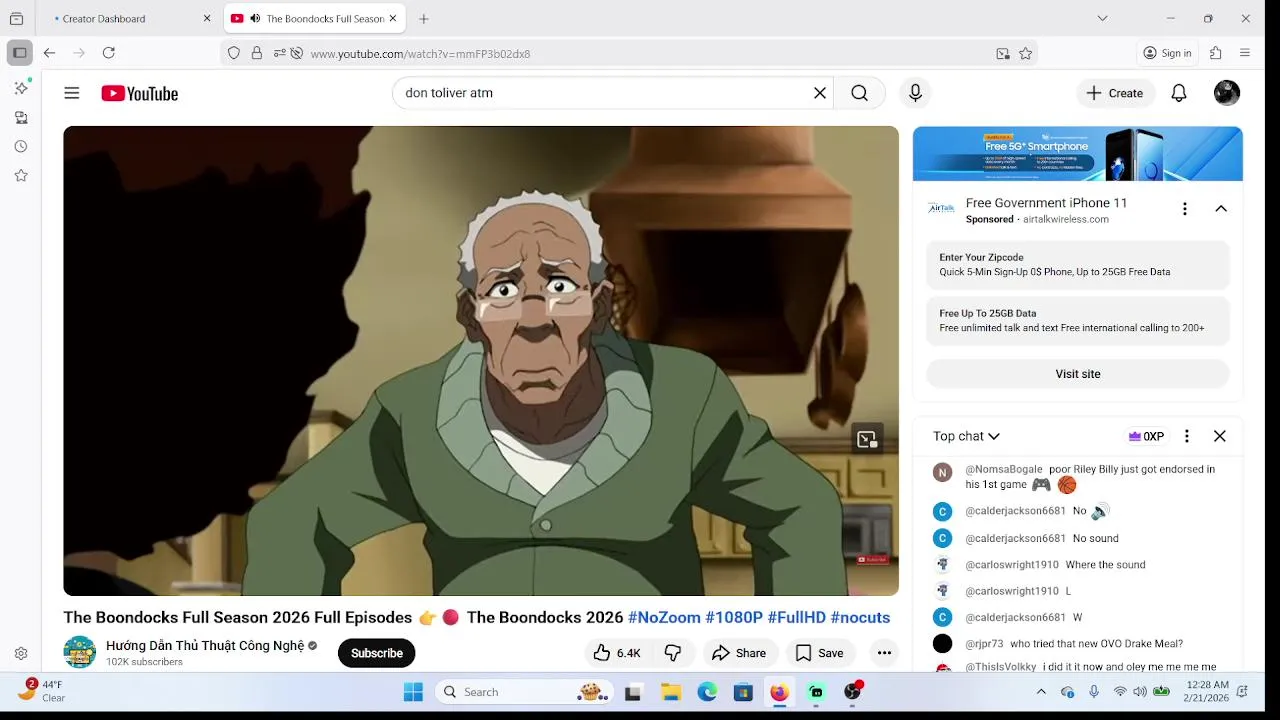Image resolution: width=1280 pixels, height=720 pixels.
Task: Click the airtalkwireless smartphone ad banner
Action: tap(1077, 153)
